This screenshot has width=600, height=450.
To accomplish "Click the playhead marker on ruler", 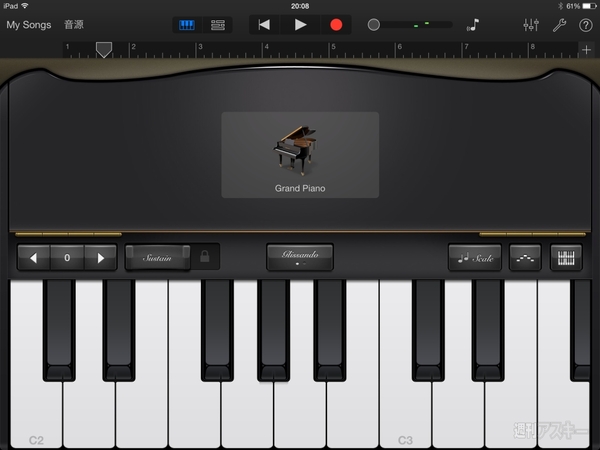I will [x=104, y=50].
